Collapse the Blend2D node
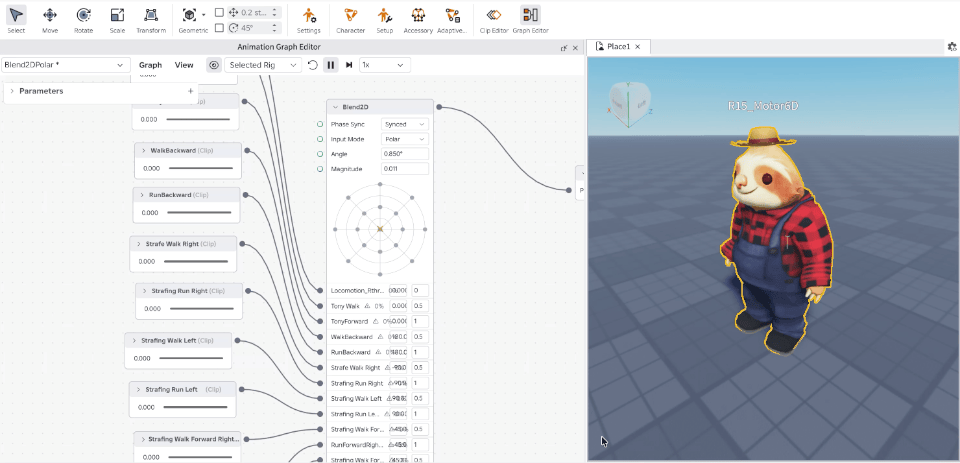 pyautogui.click(x=335, y=107)
